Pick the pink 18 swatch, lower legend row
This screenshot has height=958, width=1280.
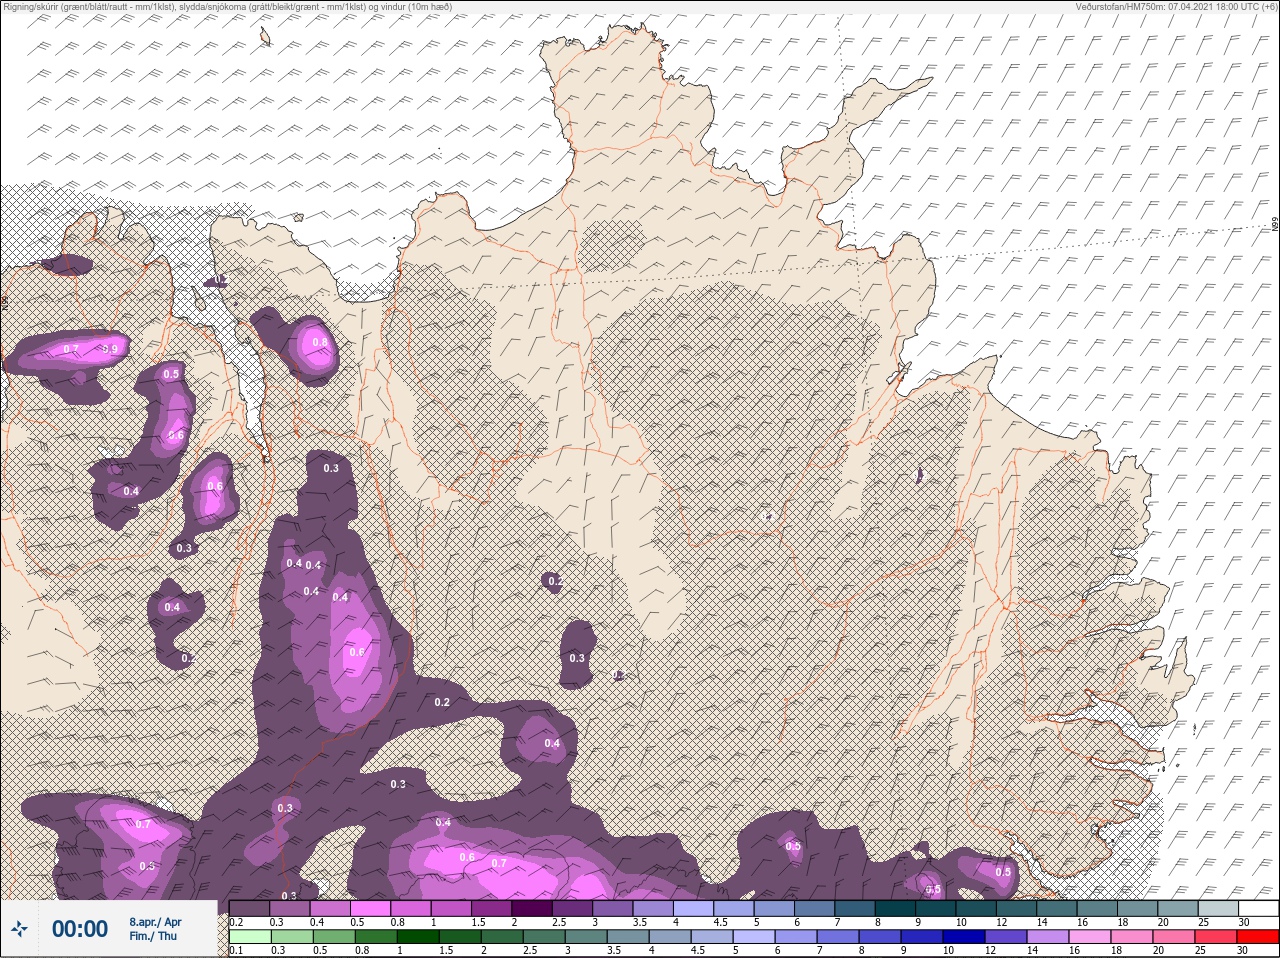1130,937
